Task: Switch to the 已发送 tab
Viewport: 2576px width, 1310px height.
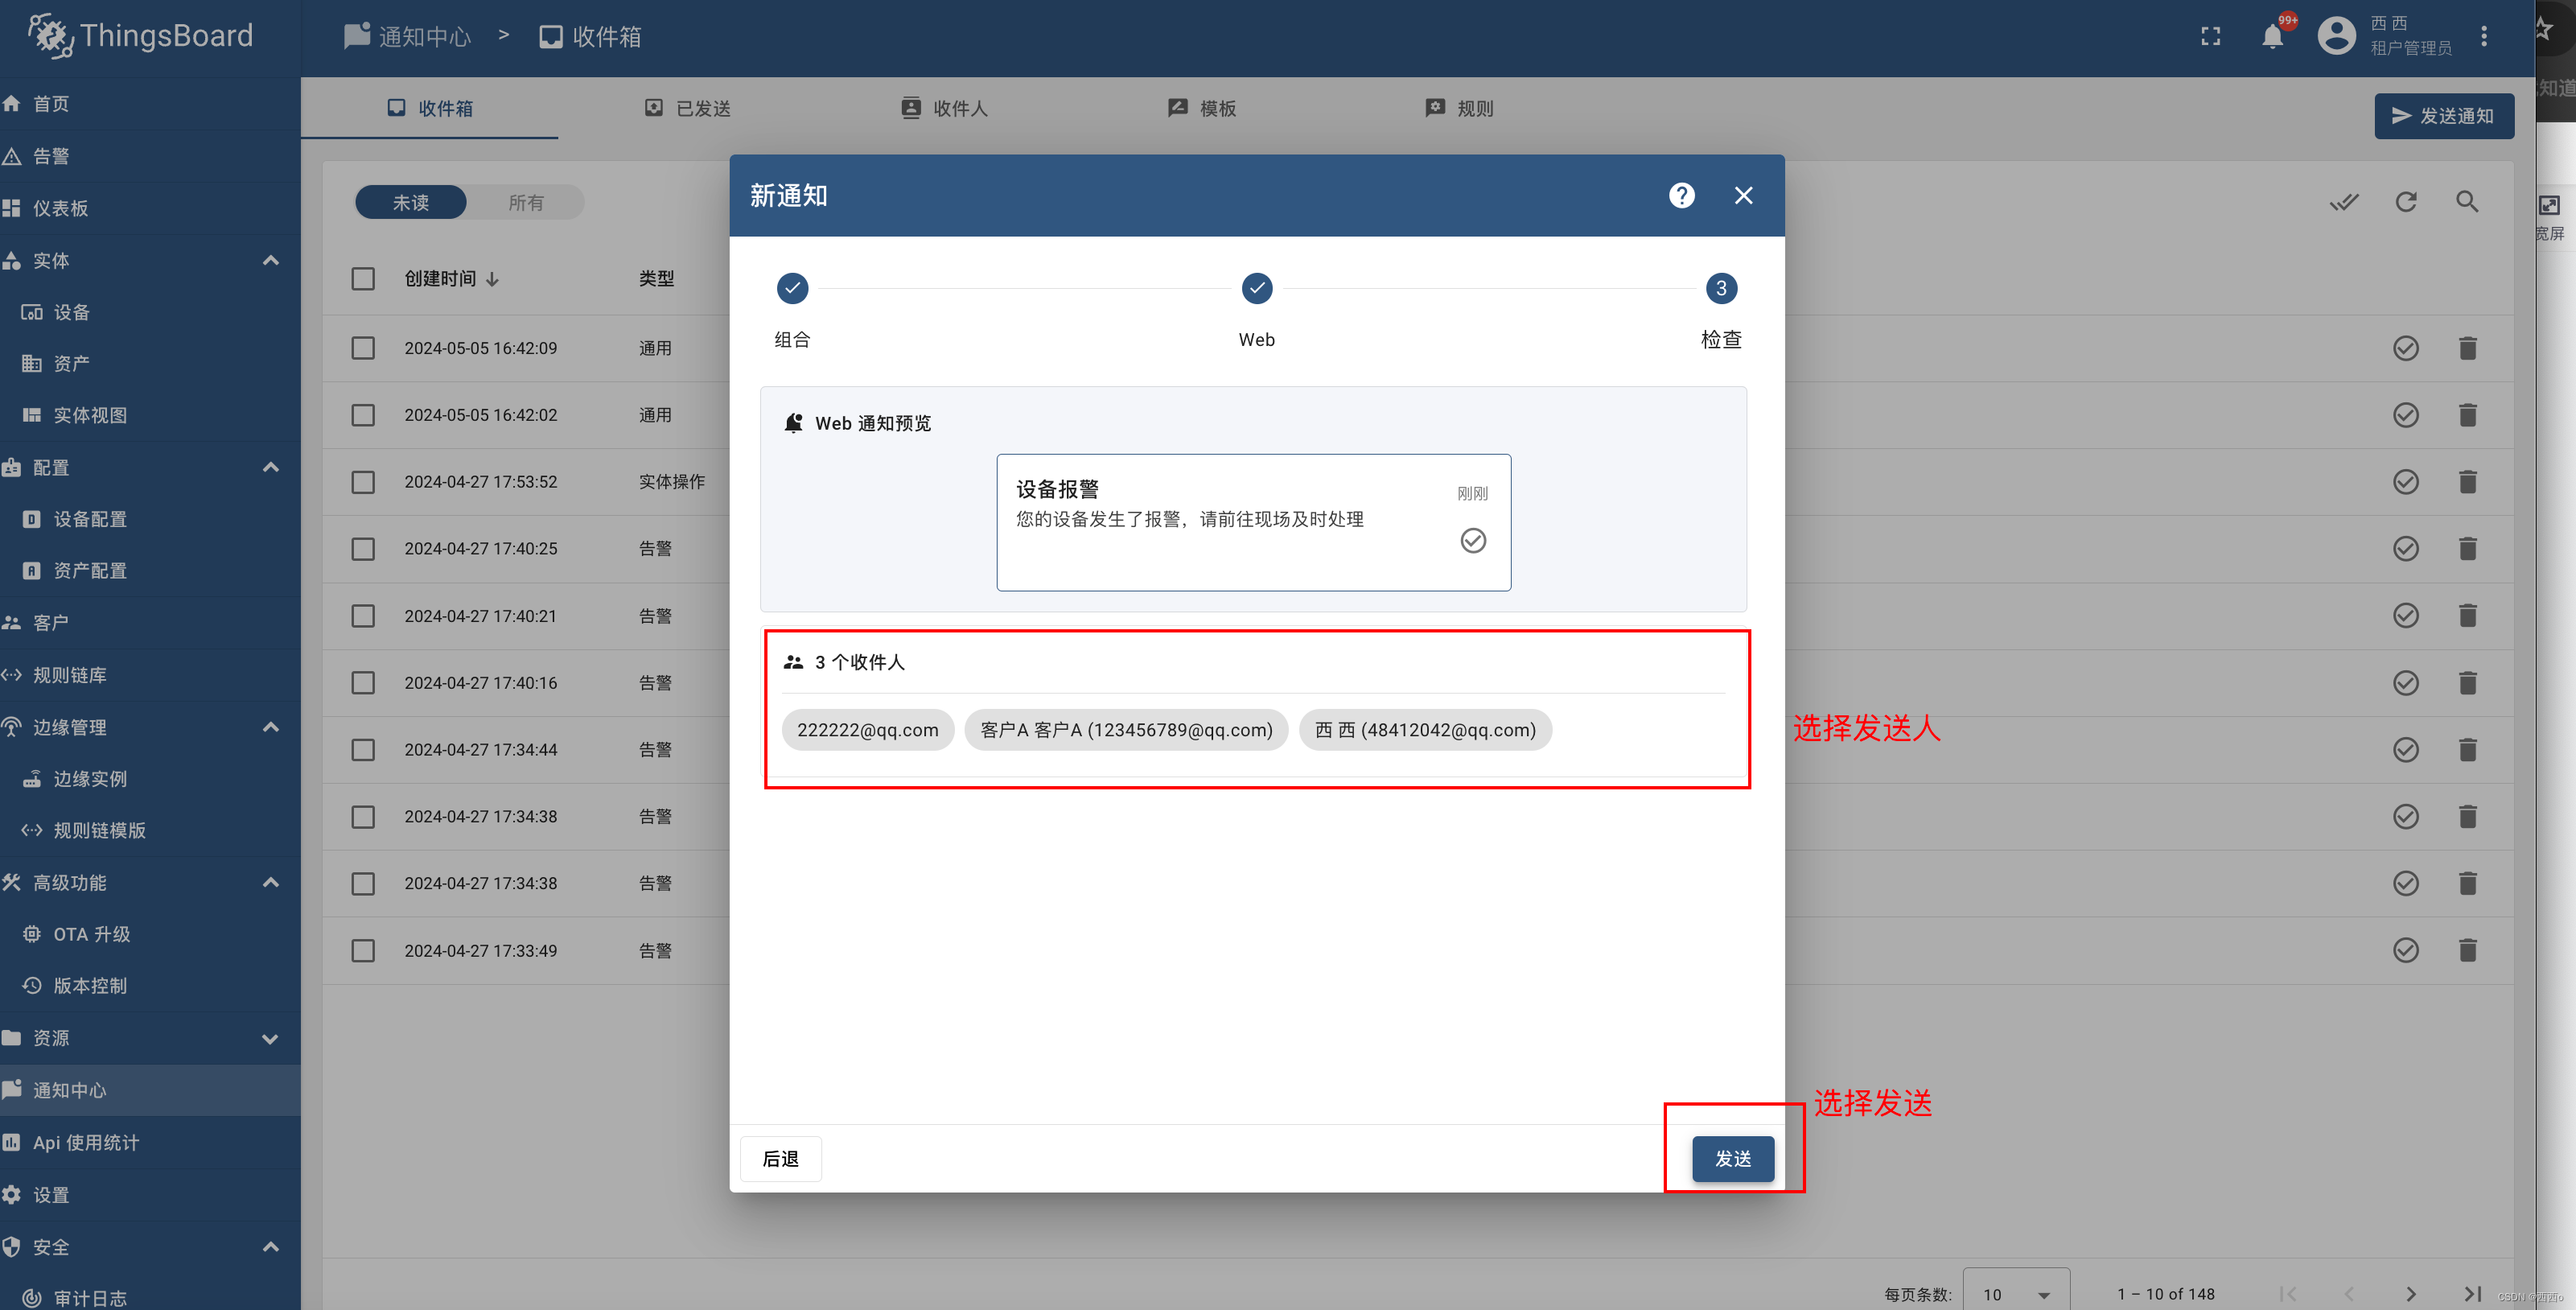Action: tap(687, 108)
